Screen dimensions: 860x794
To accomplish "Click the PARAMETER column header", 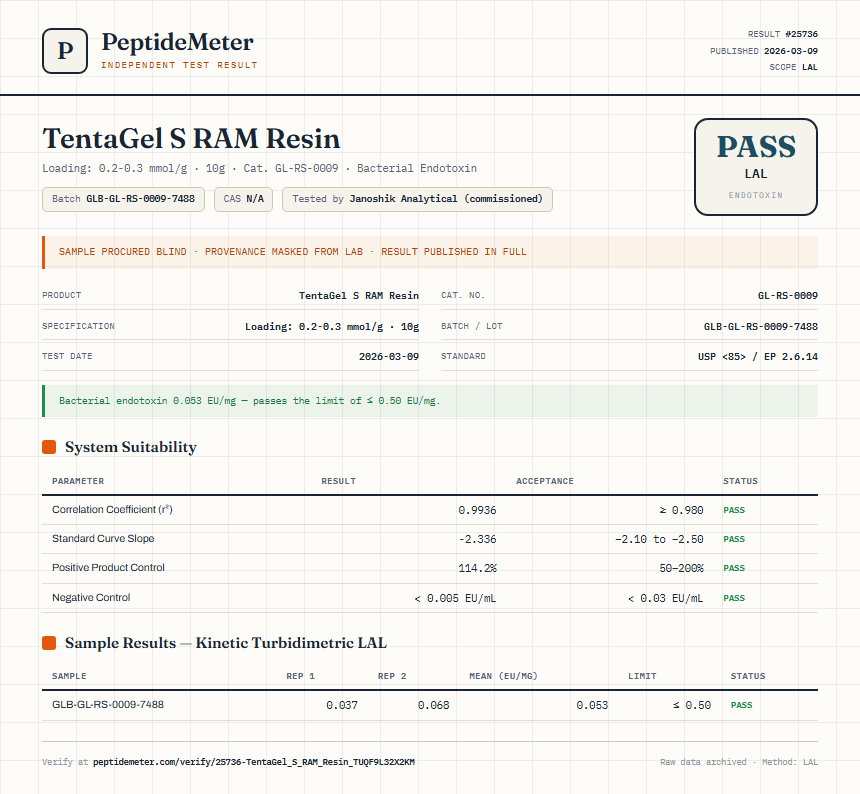I will pos(78,481).
